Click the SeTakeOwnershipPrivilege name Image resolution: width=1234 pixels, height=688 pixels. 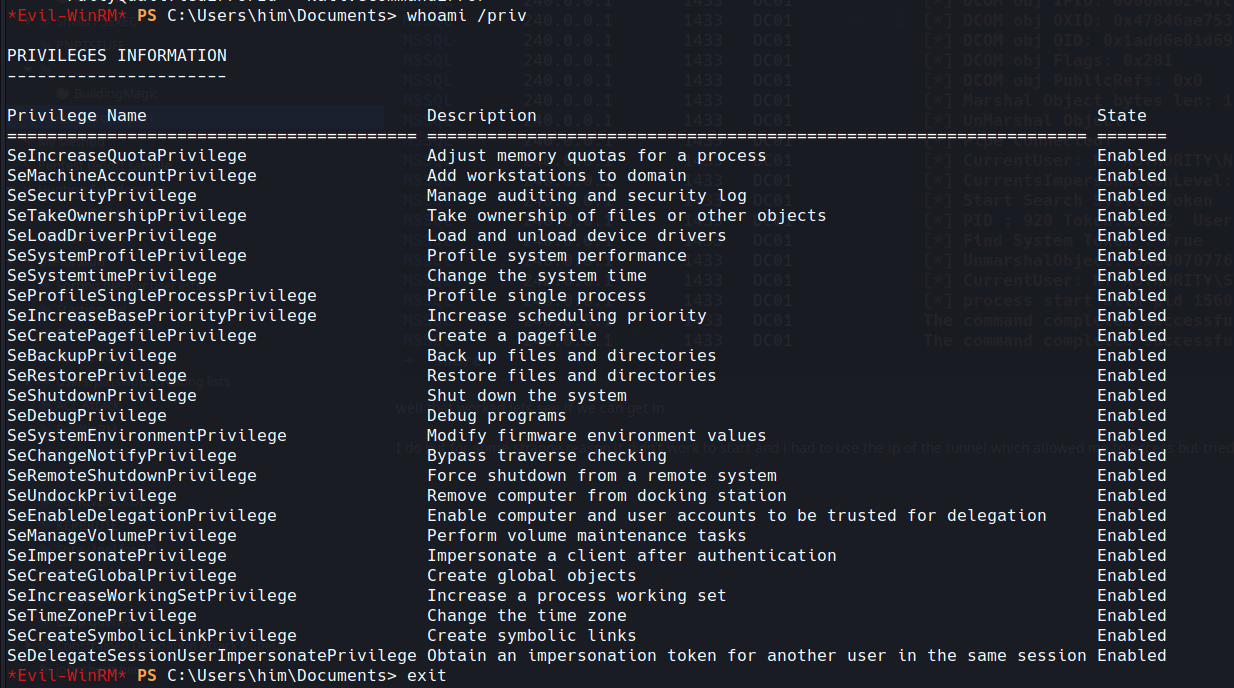point(127,215)
